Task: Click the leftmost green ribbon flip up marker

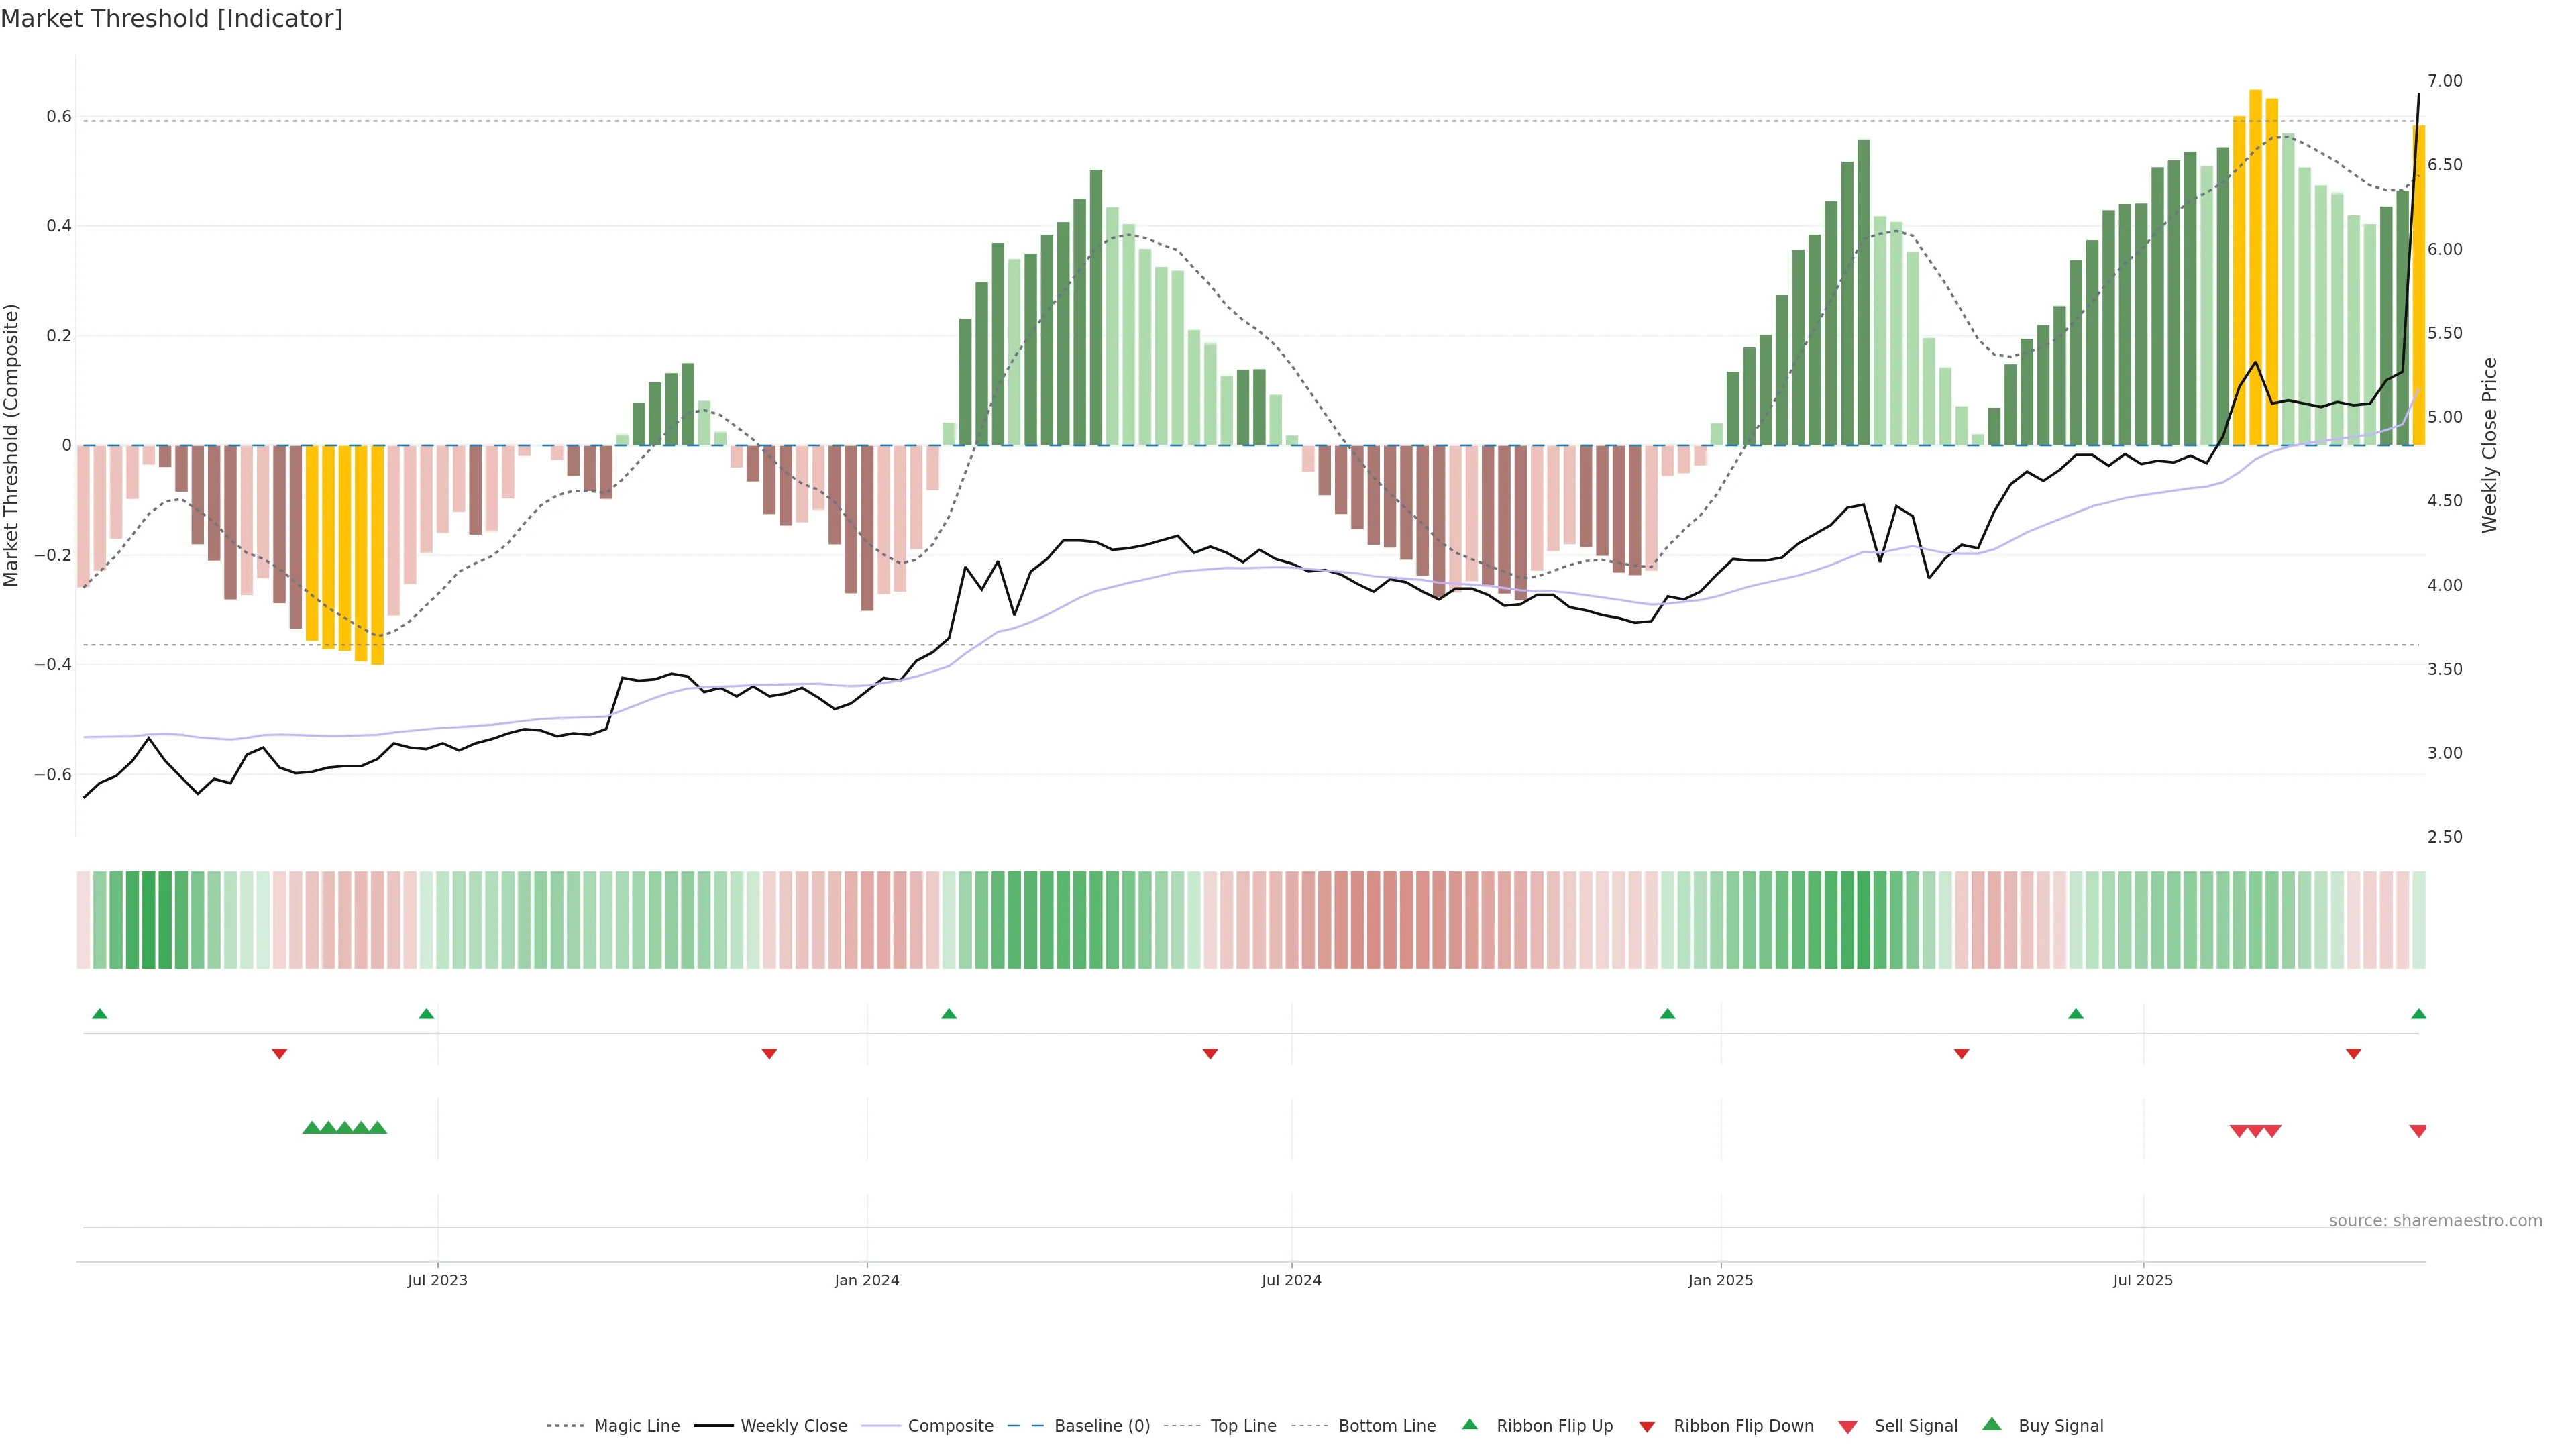Action: click(x=99, y=1014)
